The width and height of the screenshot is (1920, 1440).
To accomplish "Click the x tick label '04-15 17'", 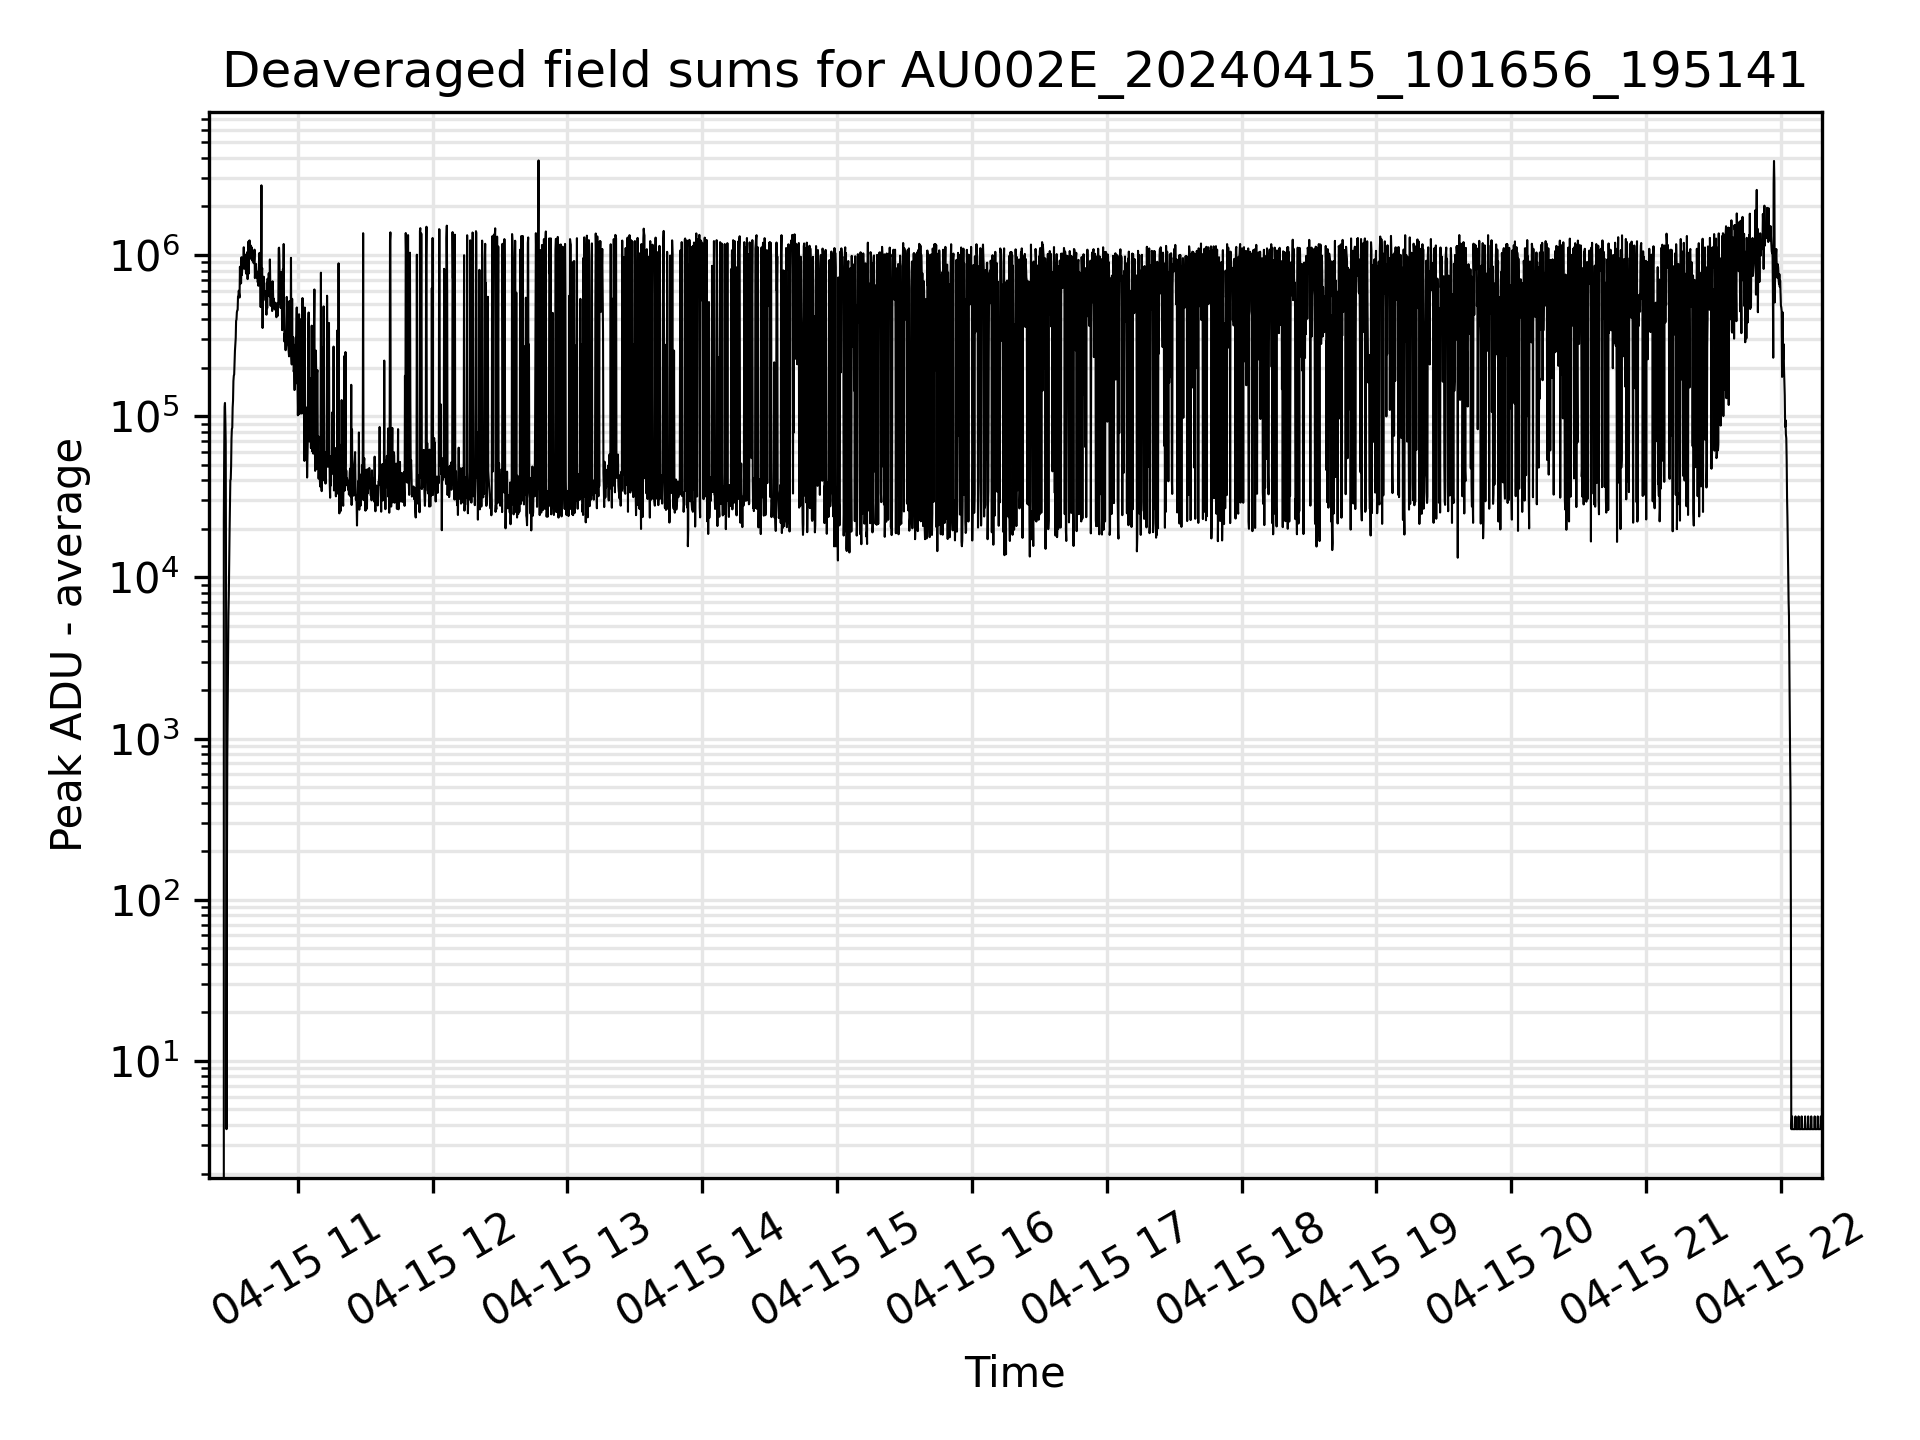I will (1106, 1270).
